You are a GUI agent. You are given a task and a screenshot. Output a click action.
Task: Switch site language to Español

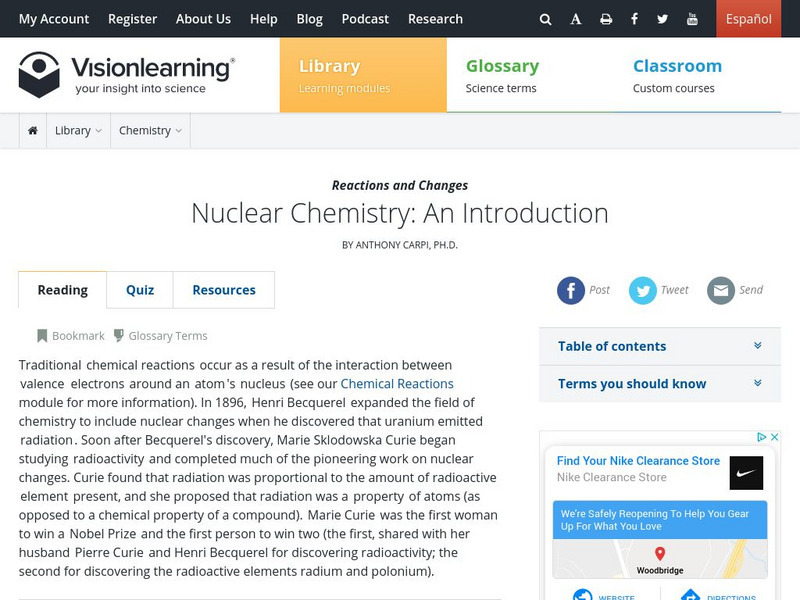748,19
